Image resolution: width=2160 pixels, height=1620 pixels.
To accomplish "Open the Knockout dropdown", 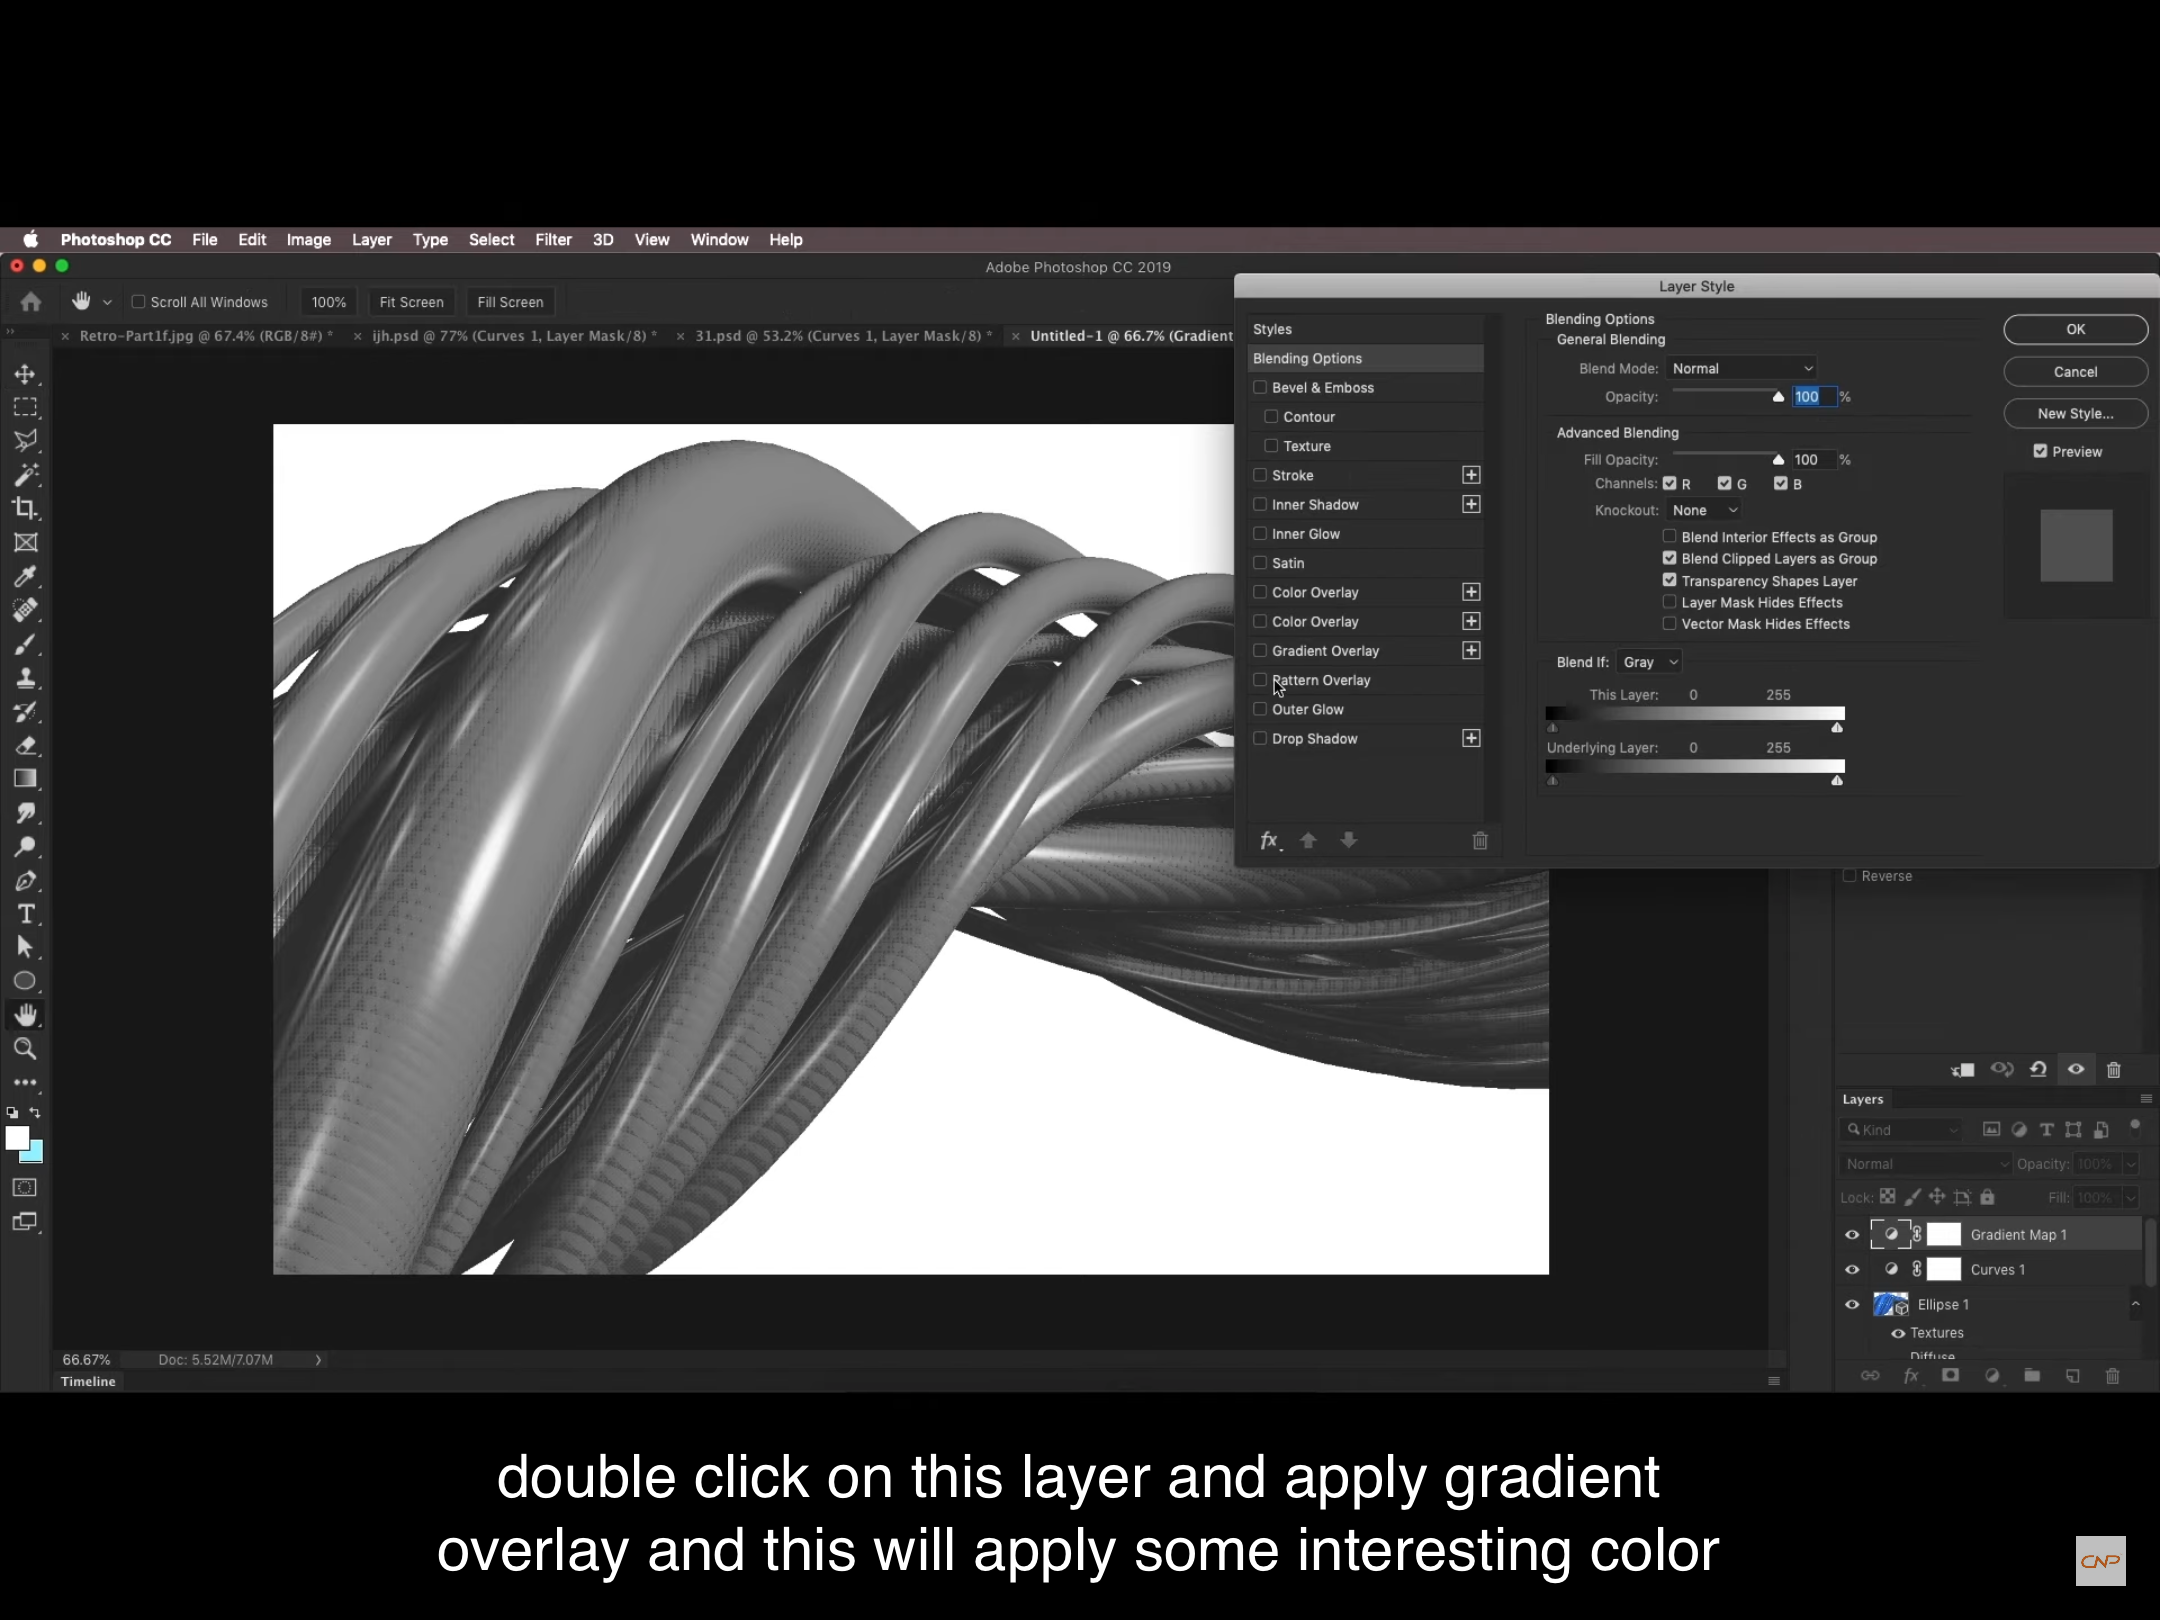I will point(1703,510).
